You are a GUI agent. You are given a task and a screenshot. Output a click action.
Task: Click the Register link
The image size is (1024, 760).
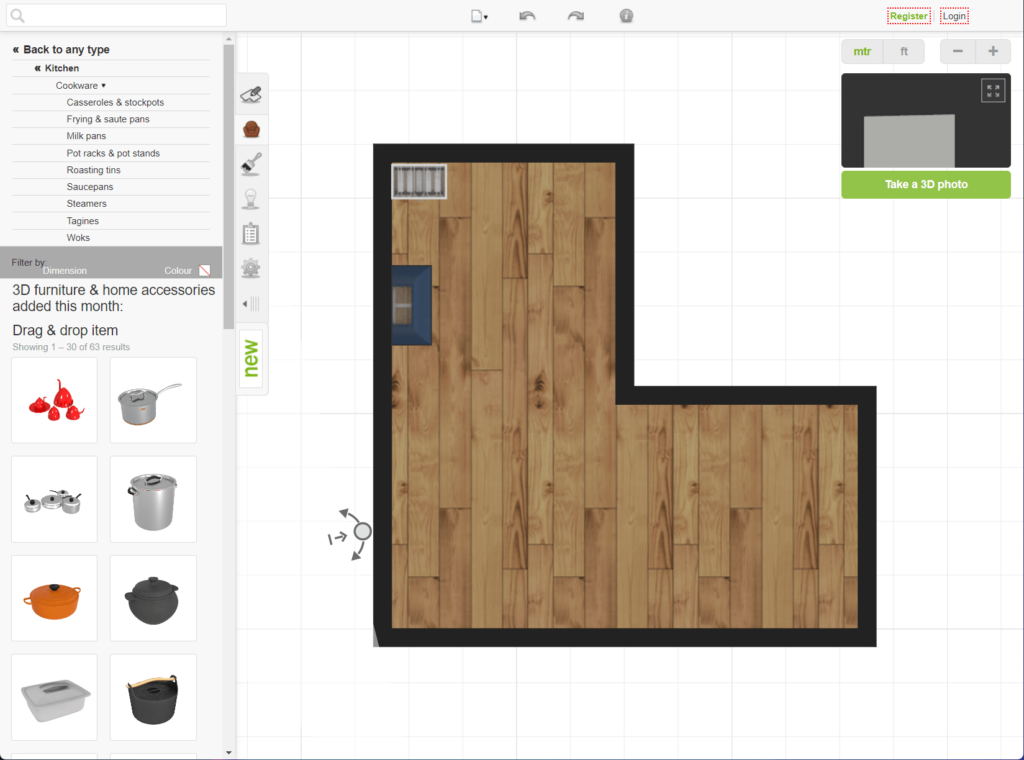[x=908, y=16]
